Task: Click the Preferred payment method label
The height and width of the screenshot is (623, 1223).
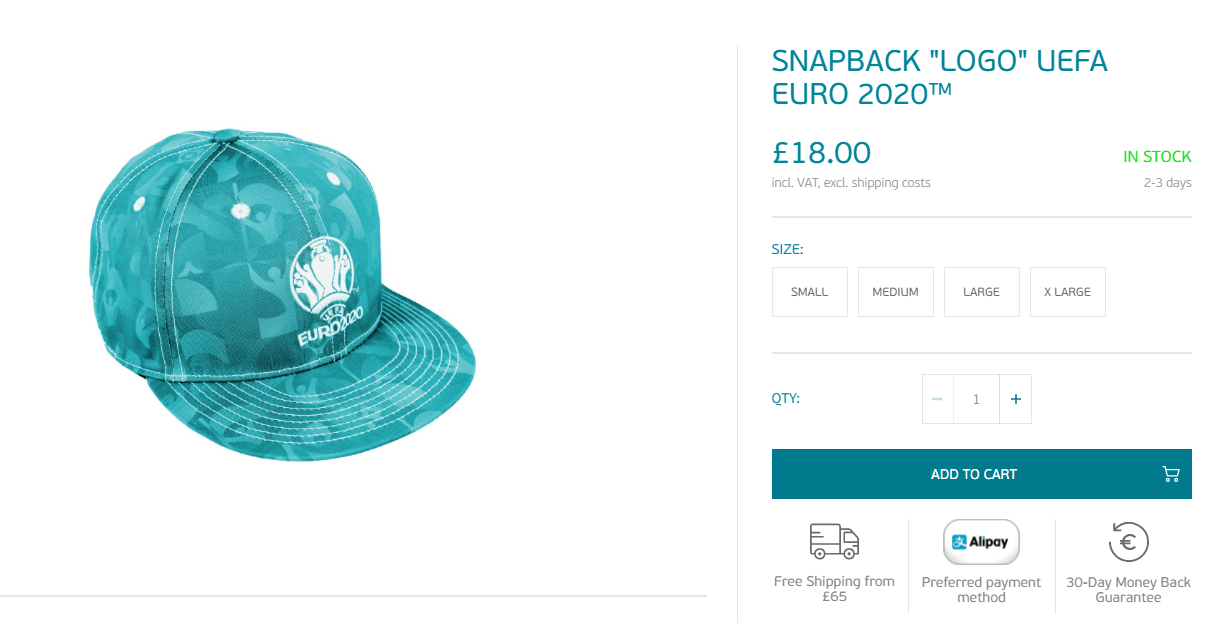Action: click(x=981, y=589)
